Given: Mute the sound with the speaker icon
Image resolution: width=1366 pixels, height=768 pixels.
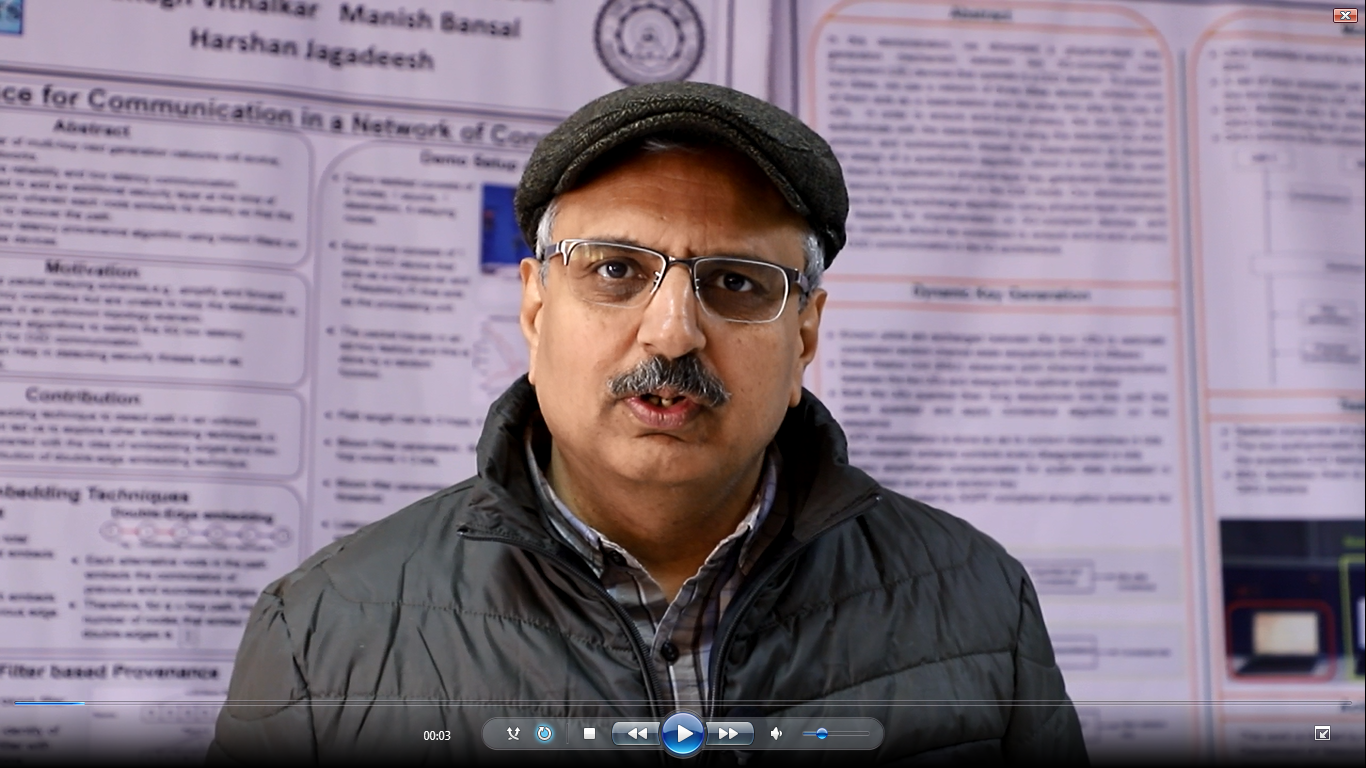Looking at the screenshot, I should click(776, 734).
